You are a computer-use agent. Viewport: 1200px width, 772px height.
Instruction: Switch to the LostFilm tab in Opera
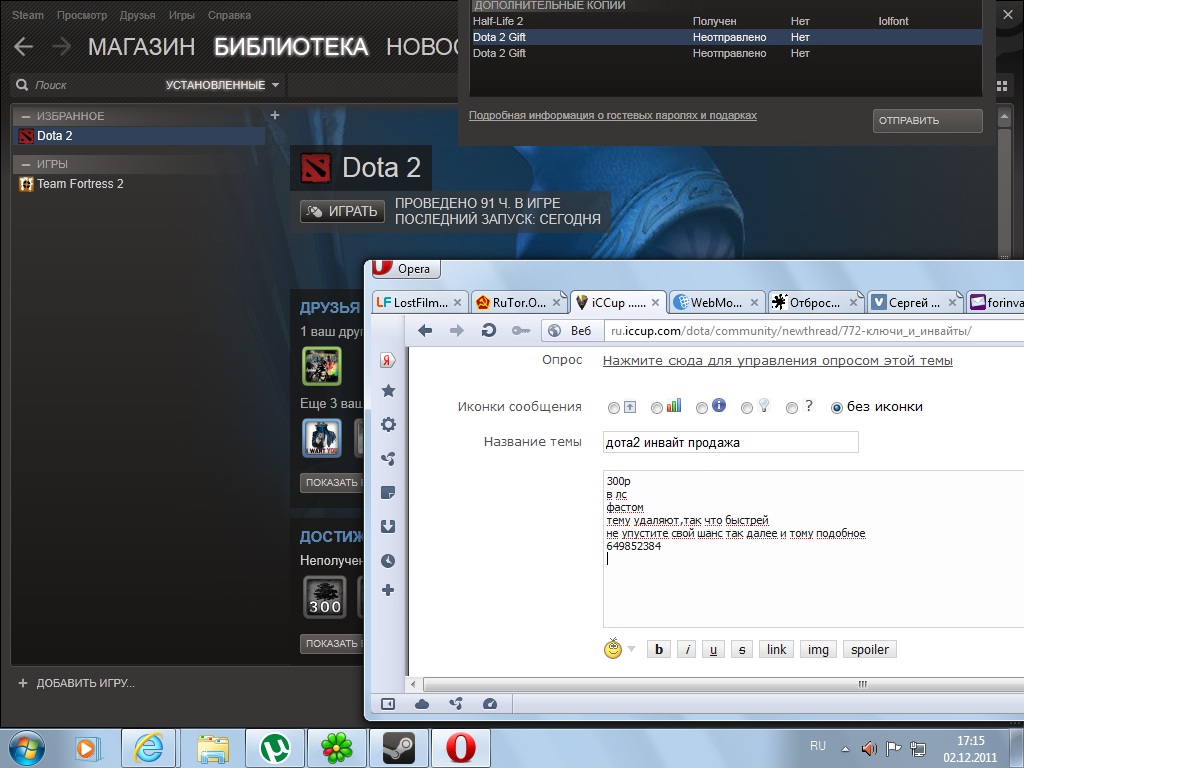pyautogui.click(x=419, y=302)
